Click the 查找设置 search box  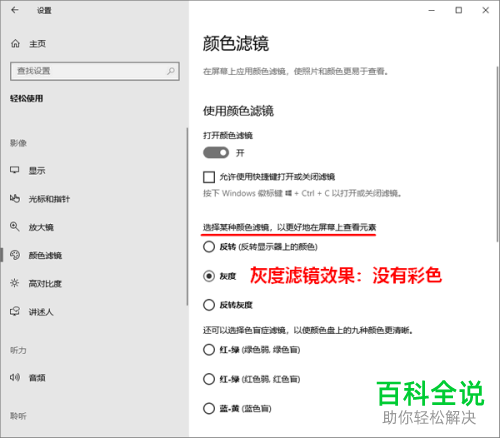click(95, 71)
